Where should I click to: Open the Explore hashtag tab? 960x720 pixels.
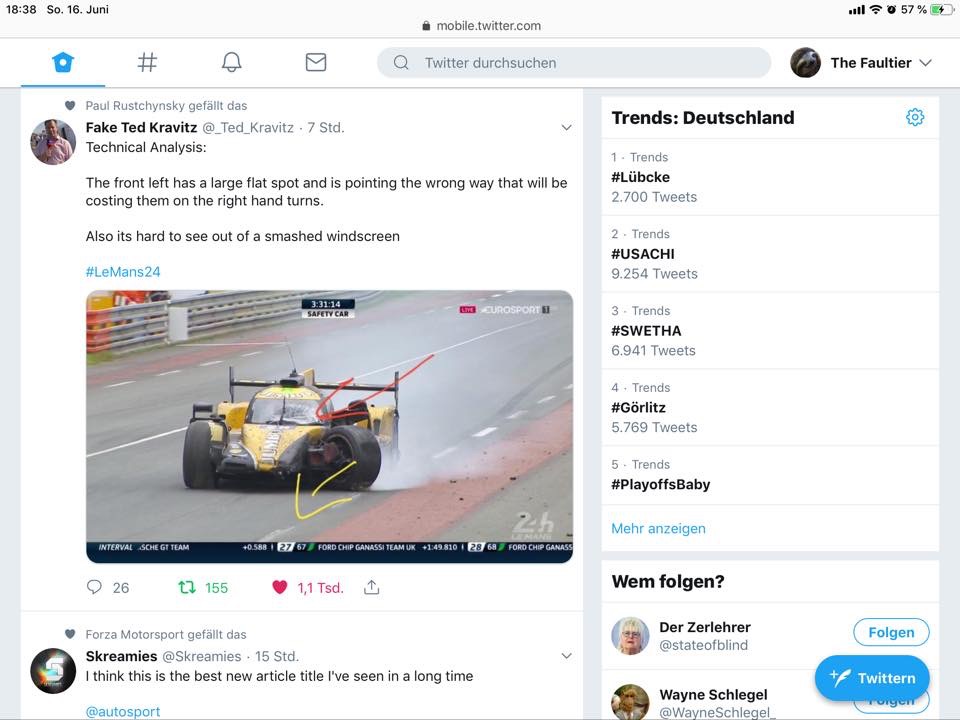(x=147, y=62)
